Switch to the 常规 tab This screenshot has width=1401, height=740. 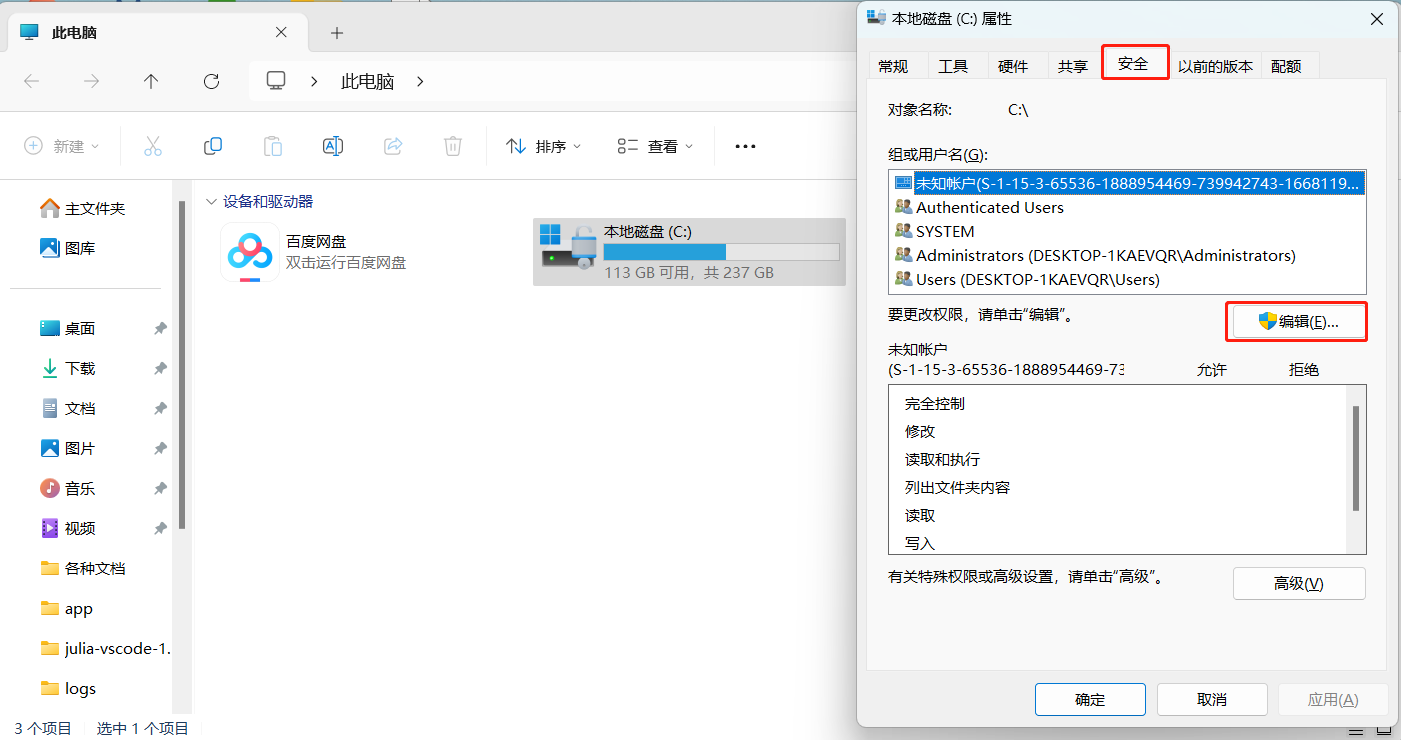[x=893, y=66]
